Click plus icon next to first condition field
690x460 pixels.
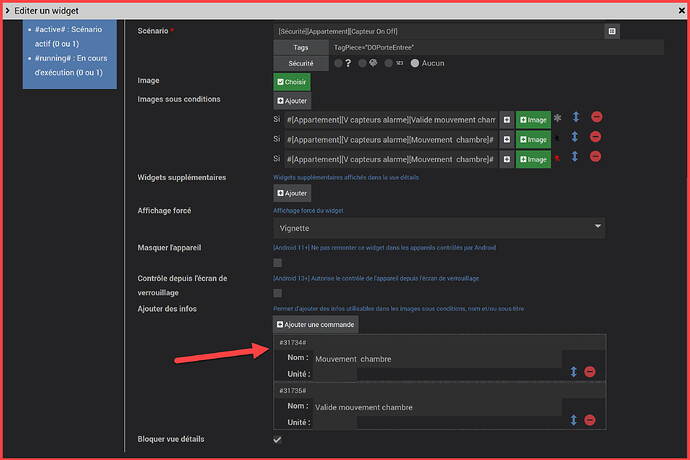tap(507, 119)
